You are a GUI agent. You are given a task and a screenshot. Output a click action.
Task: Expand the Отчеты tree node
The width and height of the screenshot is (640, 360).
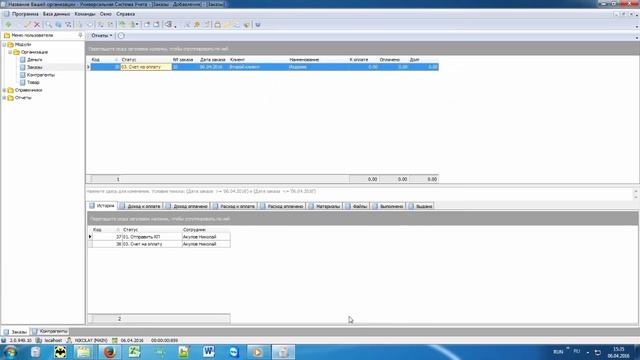click(x=4, y=98)
